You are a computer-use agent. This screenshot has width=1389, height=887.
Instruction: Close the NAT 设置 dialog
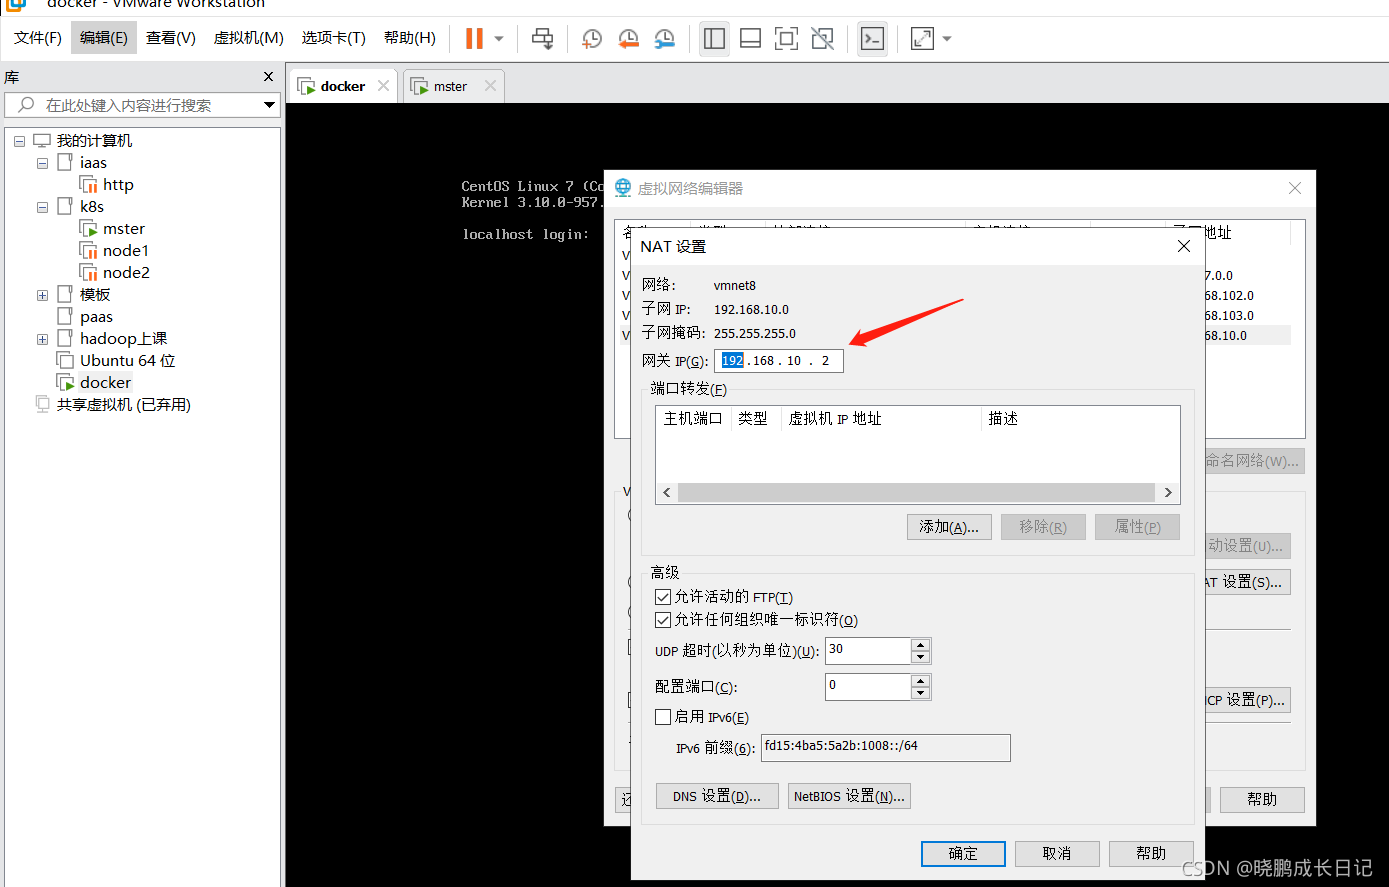tap(1184, 246)
